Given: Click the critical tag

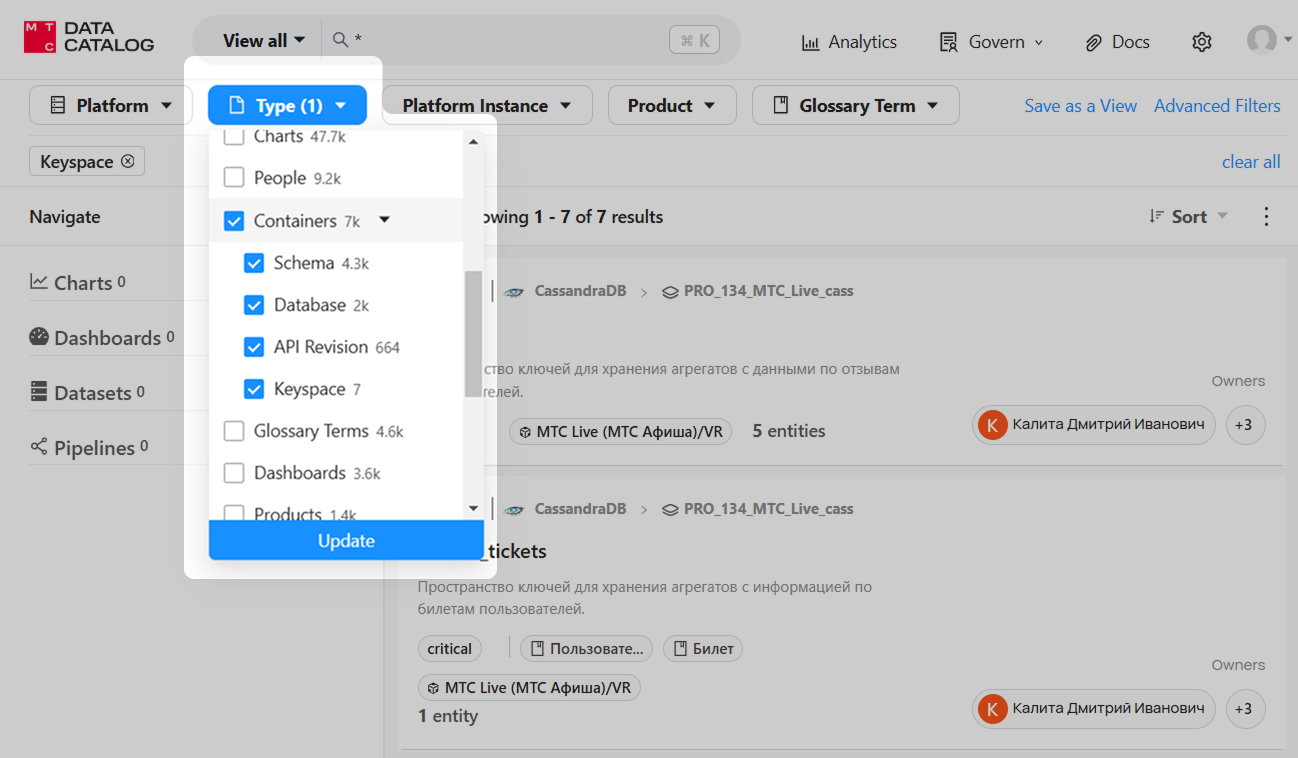Looking at the screenshot, I should (450, 649).
